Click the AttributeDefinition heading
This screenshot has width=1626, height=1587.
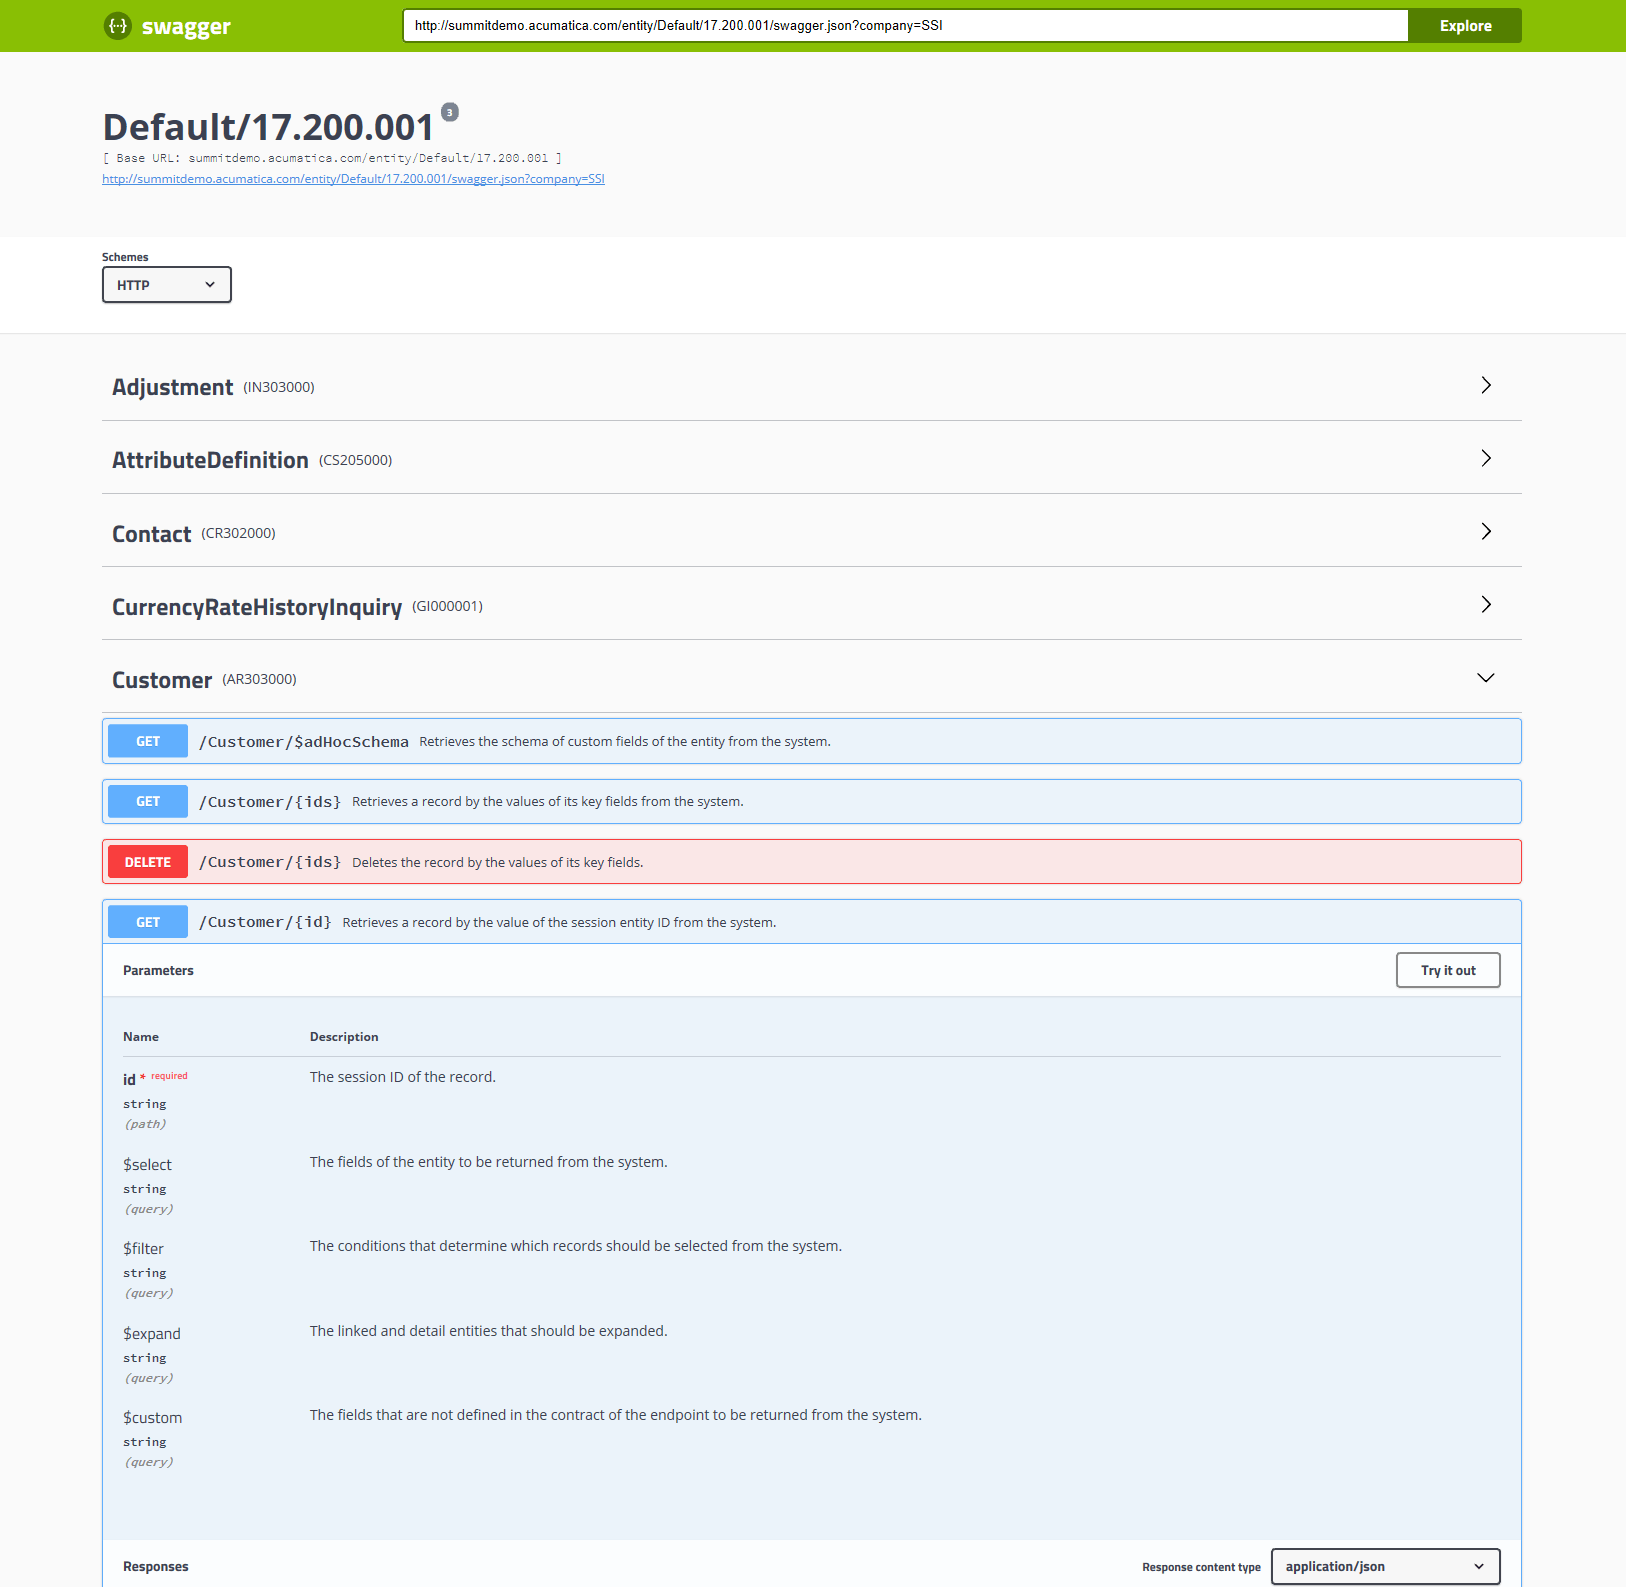pyautogui.click(x=210, y=460)
